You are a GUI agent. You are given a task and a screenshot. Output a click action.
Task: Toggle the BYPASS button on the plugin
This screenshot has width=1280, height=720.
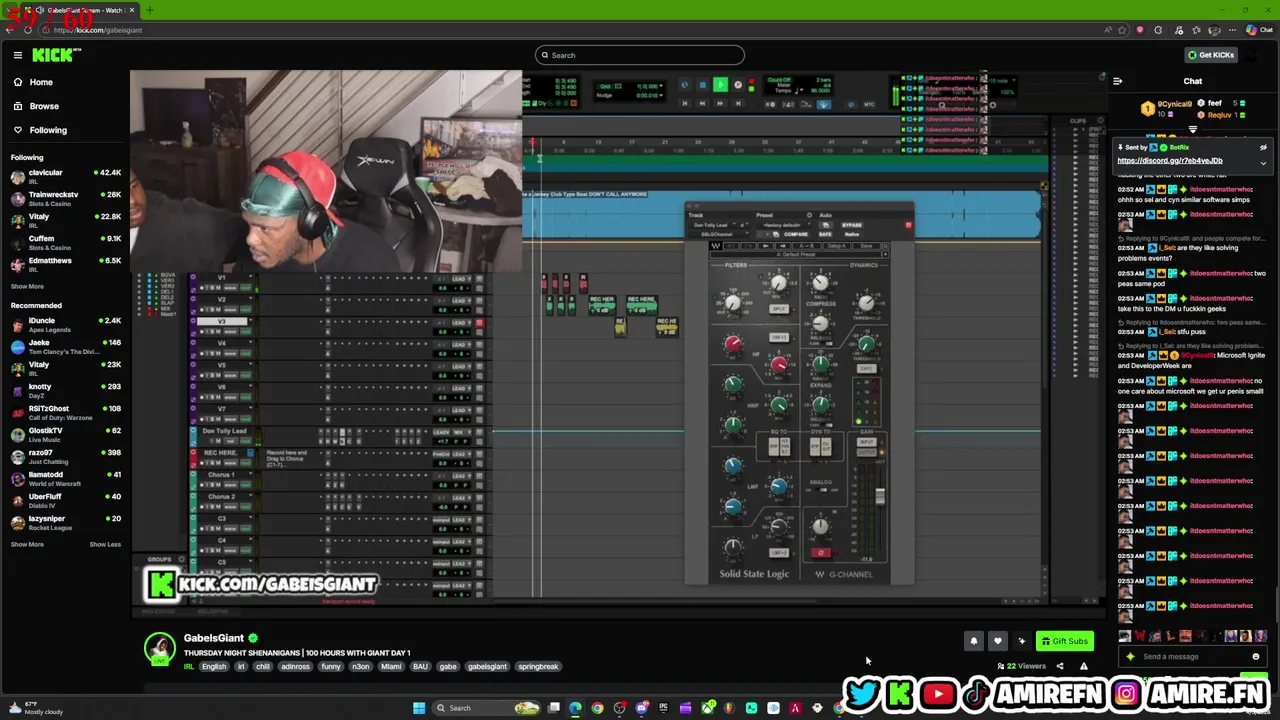tap(851, 225)
